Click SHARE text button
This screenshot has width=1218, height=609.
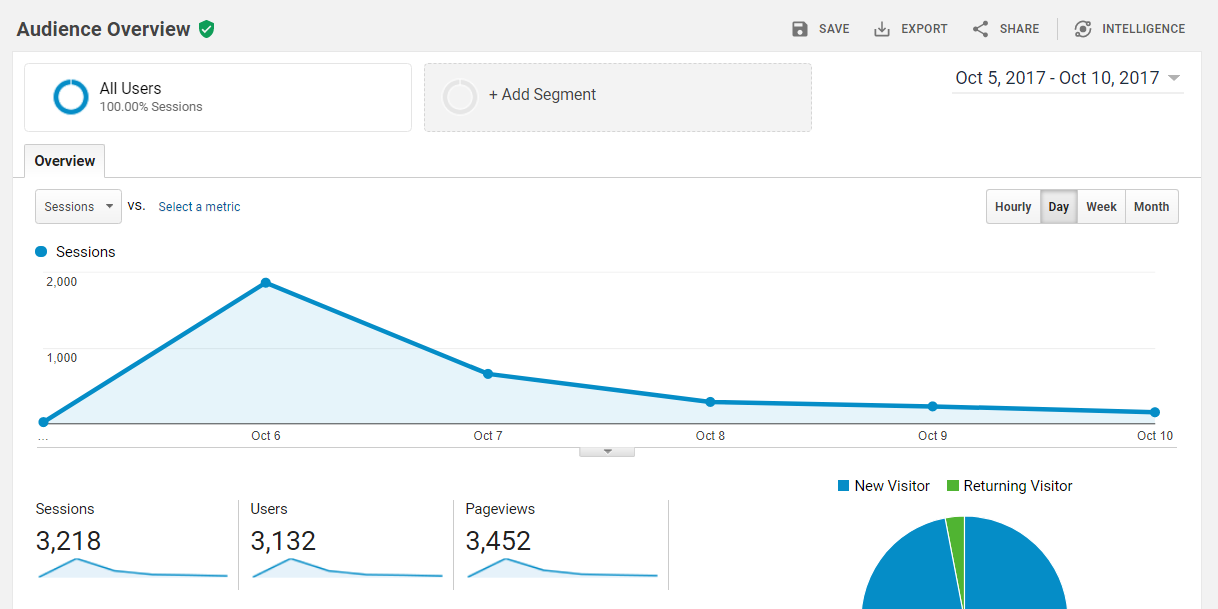(x=1019, y=29)
